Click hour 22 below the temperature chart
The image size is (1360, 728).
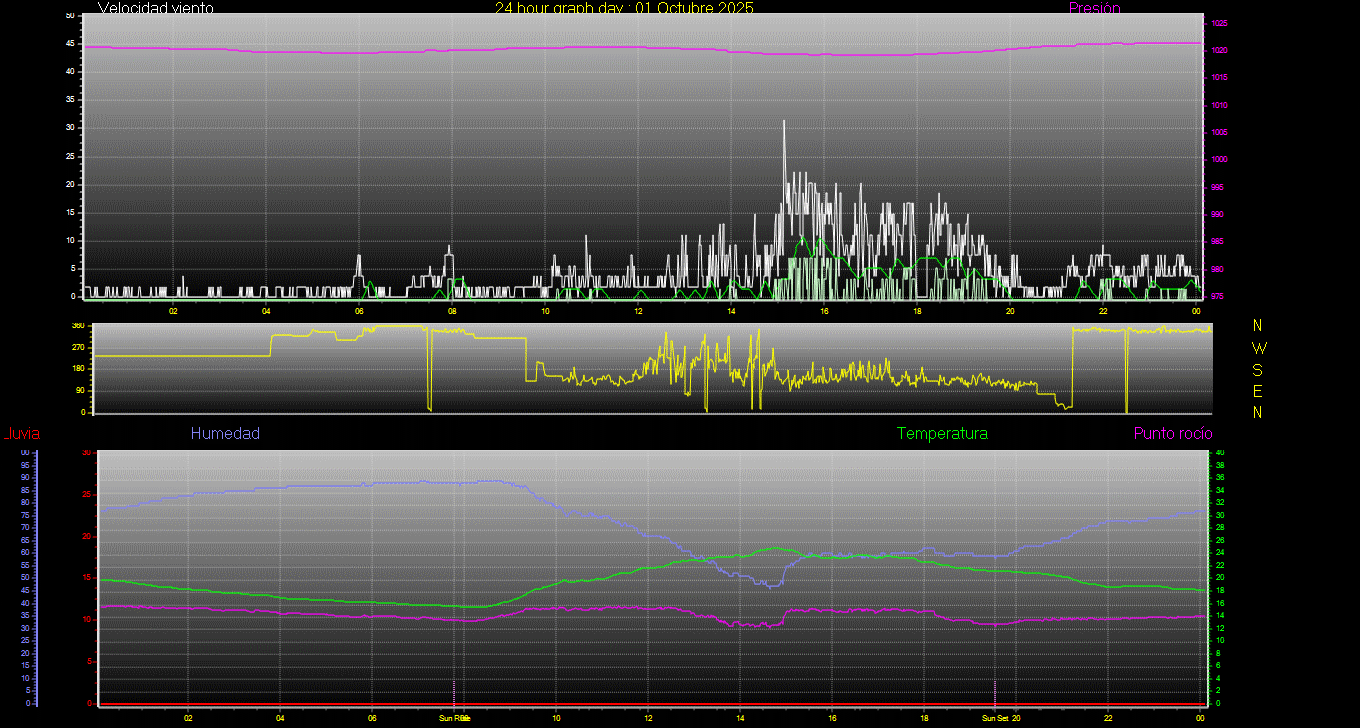point(1108,718)
